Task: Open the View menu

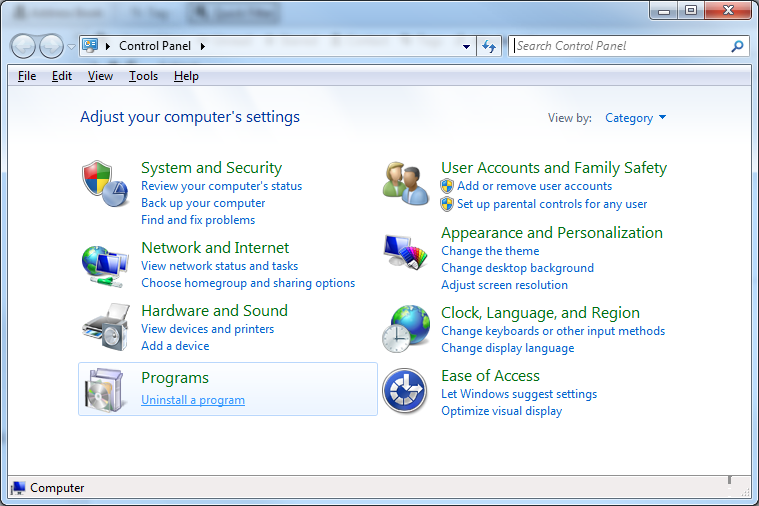Action: pyautogui.click(x=100, y=76)
